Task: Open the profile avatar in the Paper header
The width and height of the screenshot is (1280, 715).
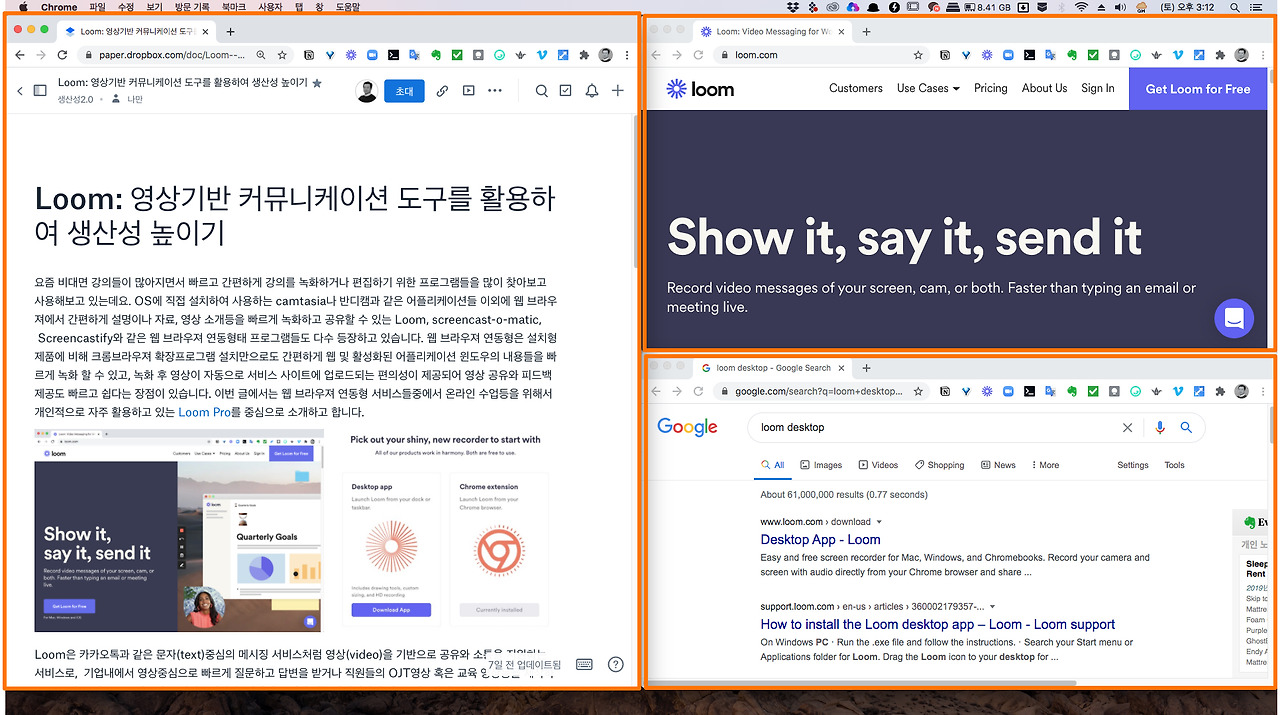Action: coord(366,91)
